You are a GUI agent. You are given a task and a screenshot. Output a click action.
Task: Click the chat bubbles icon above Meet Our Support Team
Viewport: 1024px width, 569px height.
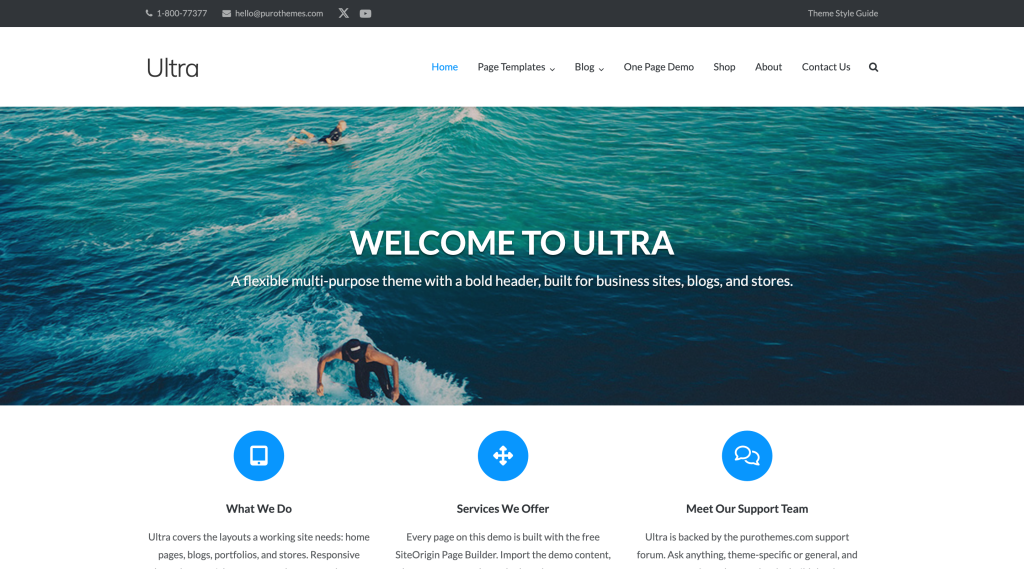(747, 456)
